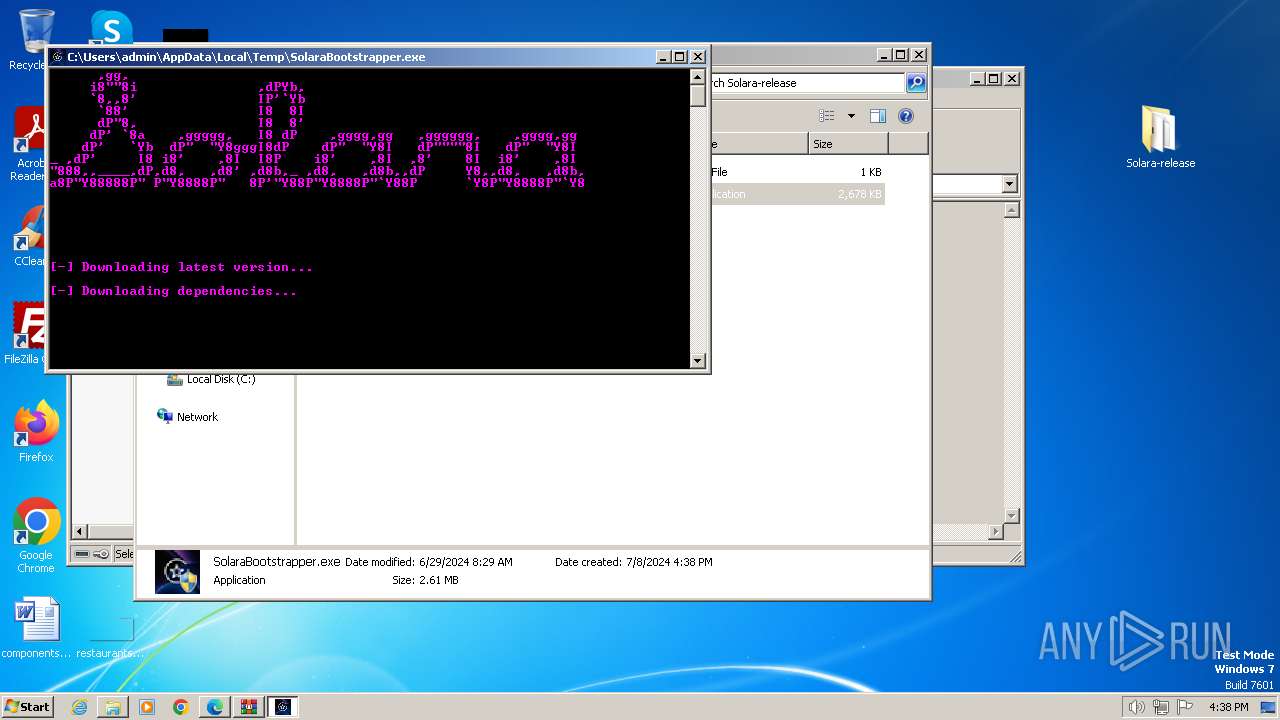
Task: Select the 1 KB file row
Action: 797,172
